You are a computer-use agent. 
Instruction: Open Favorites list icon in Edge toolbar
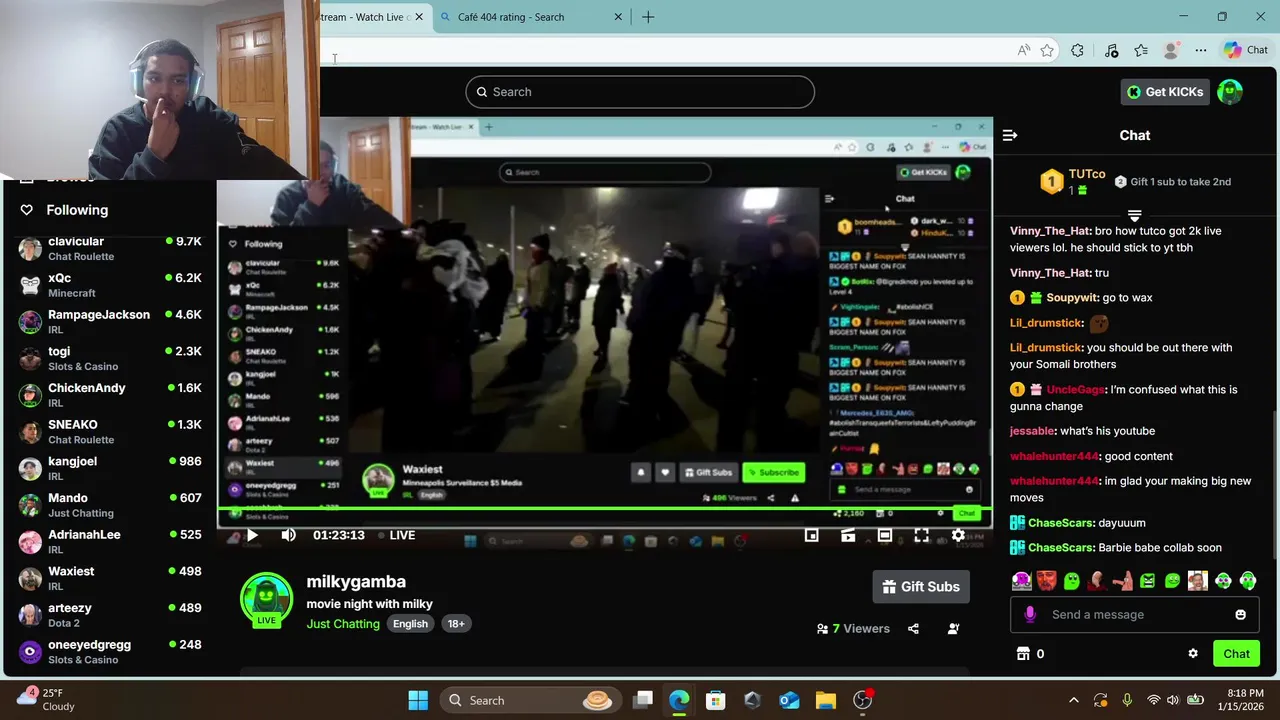pyautogui.click(x=1141, y=50)
